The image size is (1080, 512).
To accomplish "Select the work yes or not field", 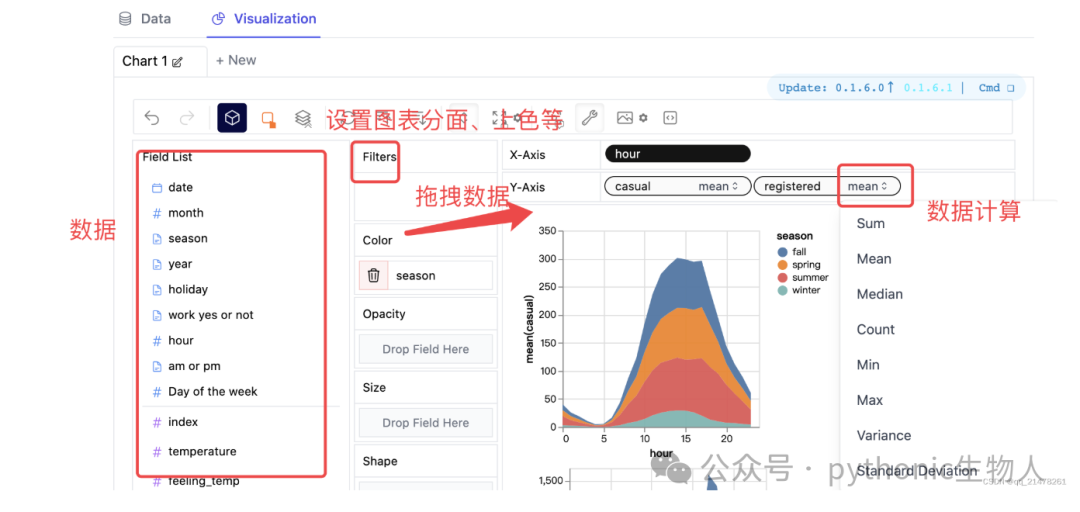I will pyautogui.click(x=211, y=315).
